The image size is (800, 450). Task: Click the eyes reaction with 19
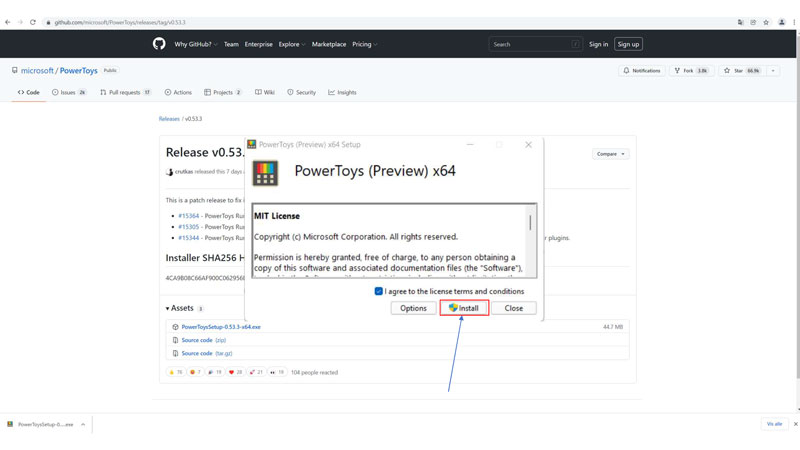tap(277, 372)
